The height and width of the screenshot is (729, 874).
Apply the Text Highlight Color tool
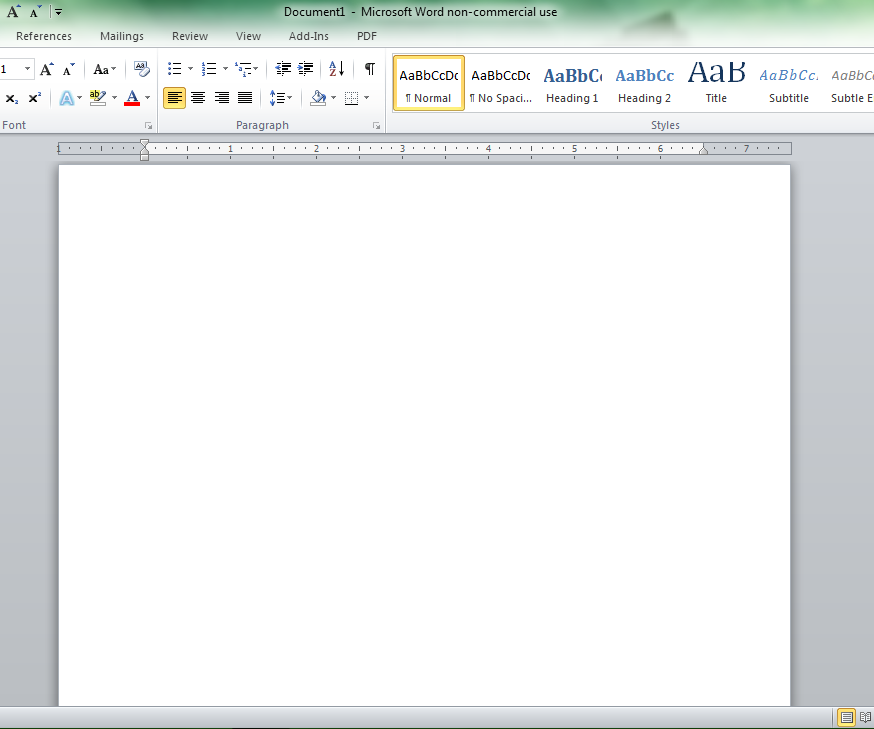pyautogui.click(x=96, y=98)
